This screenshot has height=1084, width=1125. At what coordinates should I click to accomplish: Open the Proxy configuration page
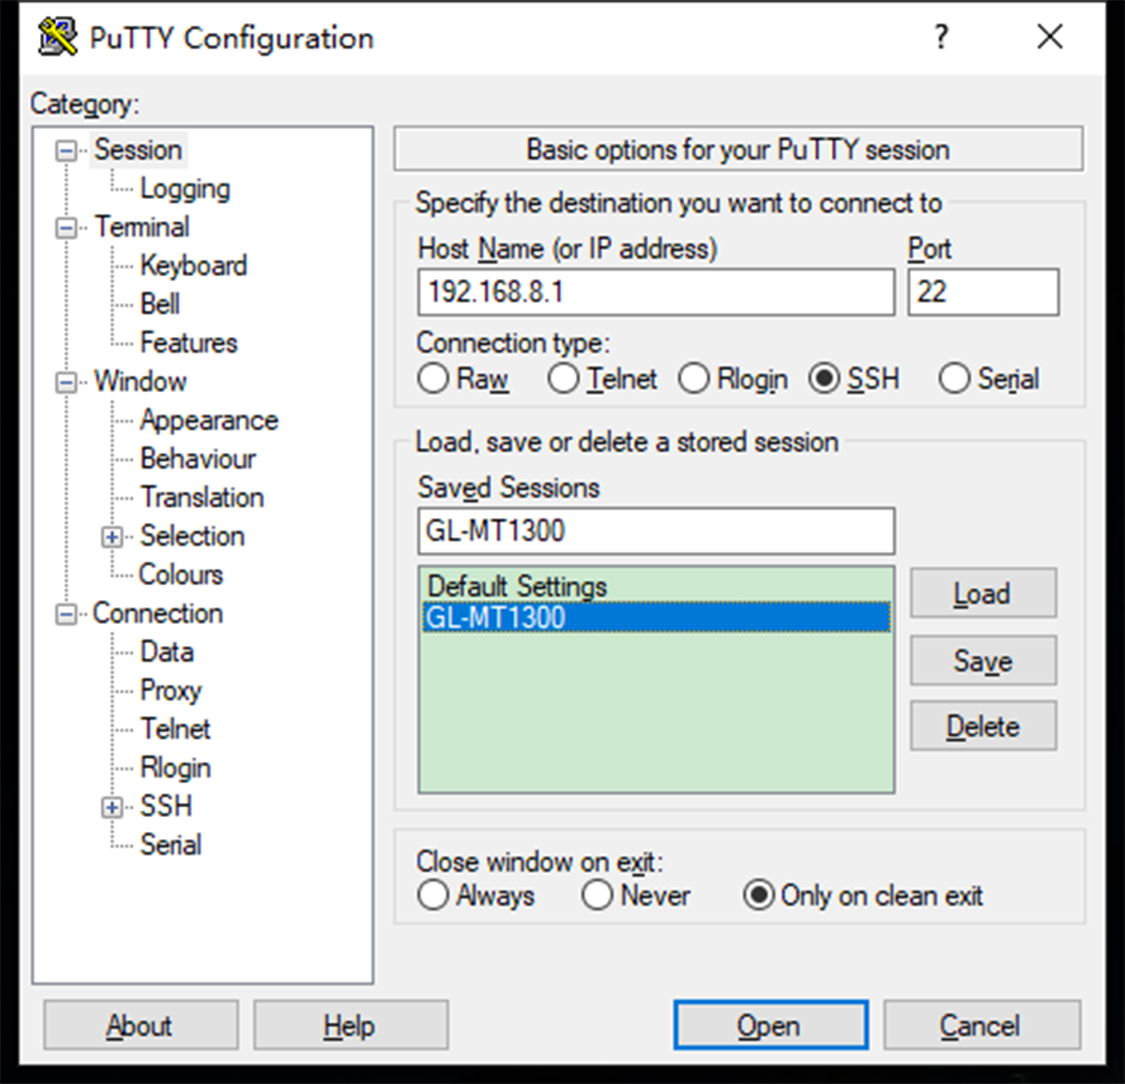click(171, 690)
